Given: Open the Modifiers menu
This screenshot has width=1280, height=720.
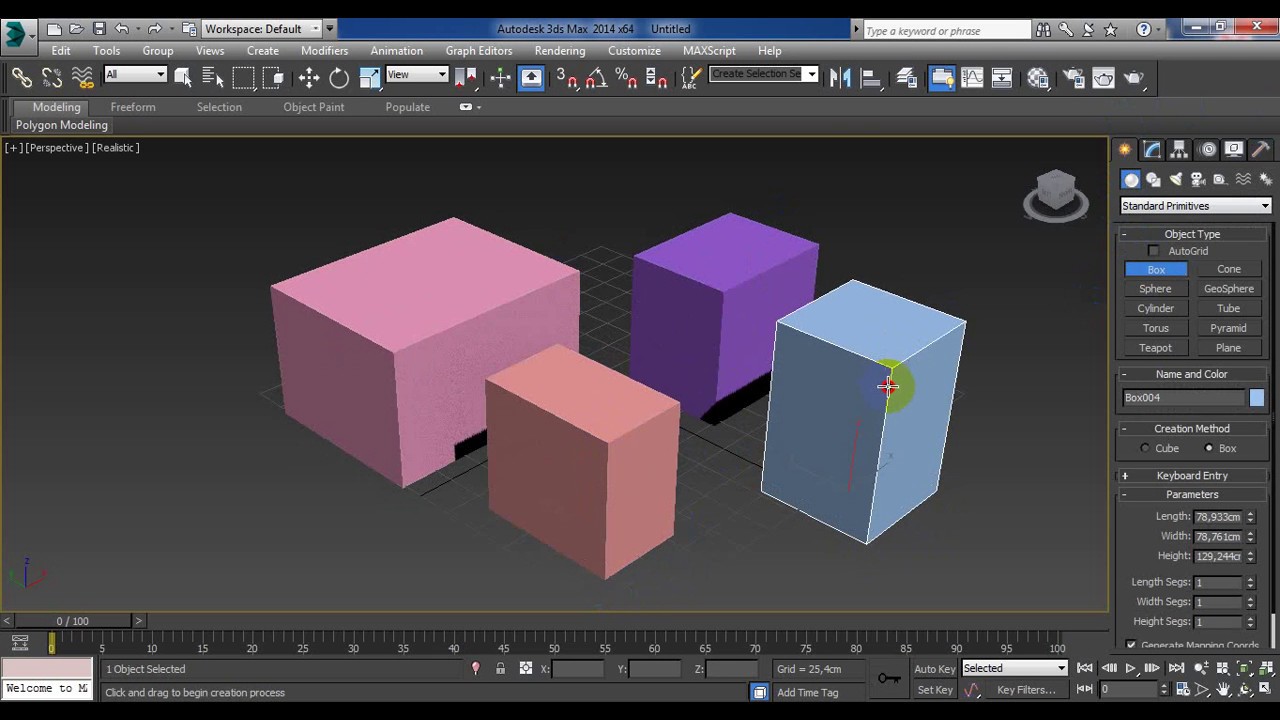Looking at the screenshot, I should pos(325,51).
